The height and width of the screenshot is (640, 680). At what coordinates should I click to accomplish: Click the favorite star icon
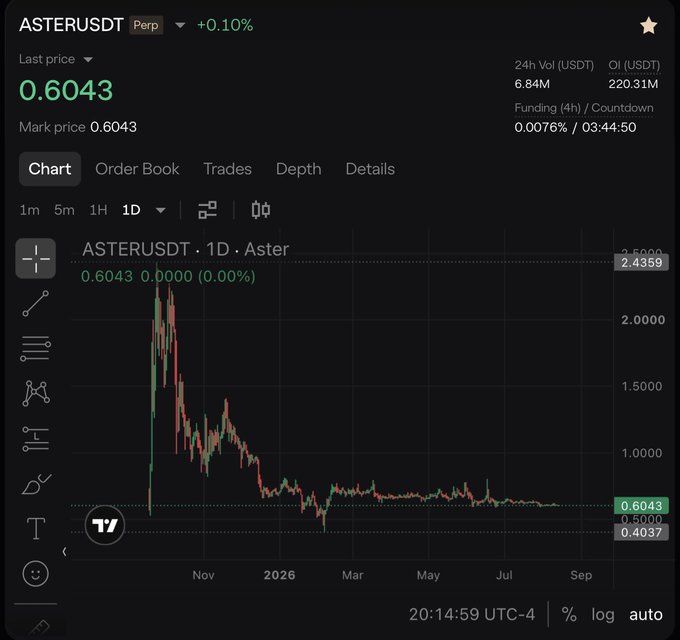[648, 26]
